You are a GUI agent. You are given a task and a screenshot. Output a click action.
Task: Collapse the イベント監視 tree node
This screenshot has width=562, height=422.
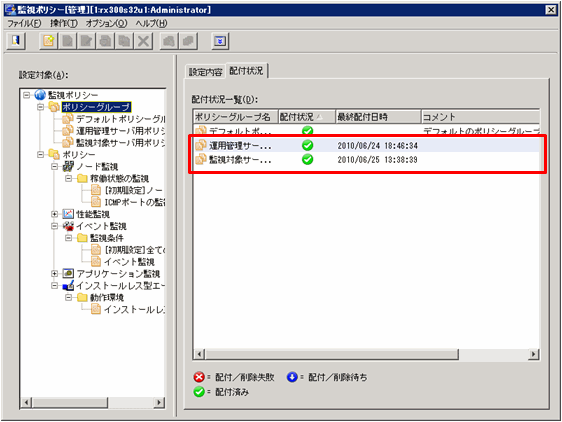click(x=54, y=226)
